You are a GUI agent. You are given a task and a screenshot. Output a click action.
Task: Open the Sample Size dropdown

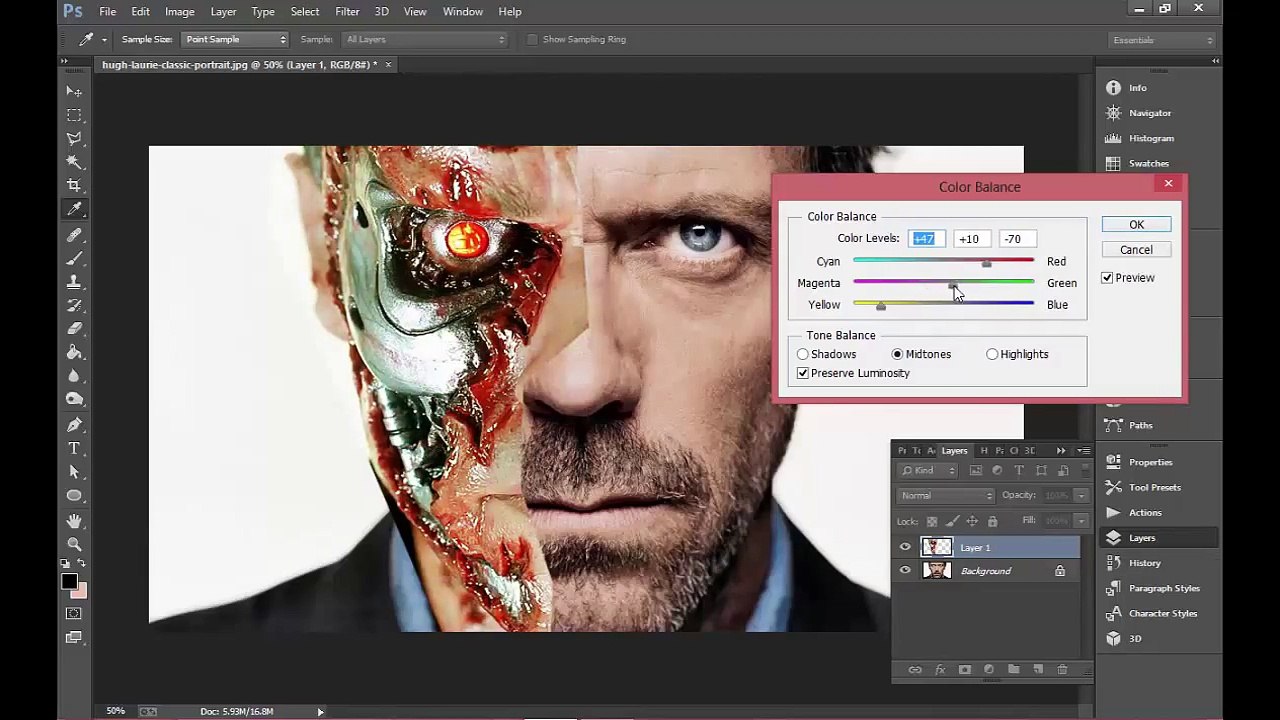click(x=235, y=39)
